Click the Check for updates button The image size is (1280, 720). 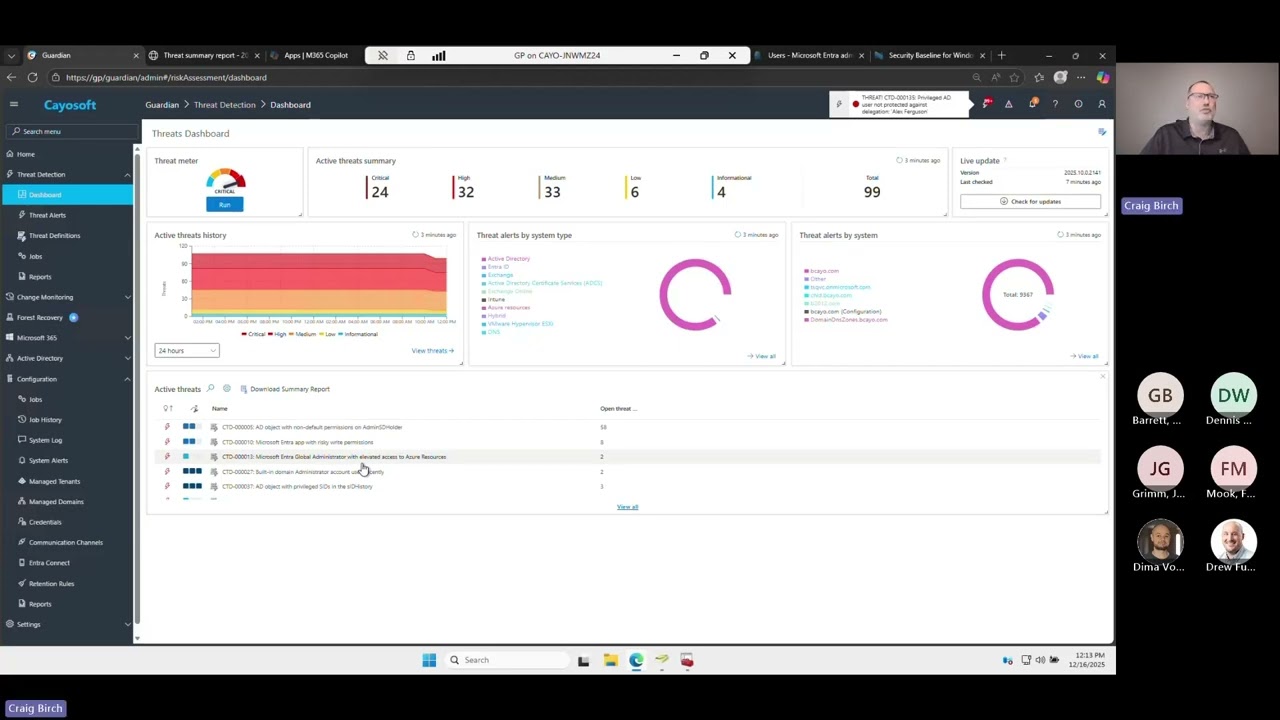click(x=1030, y=201)
